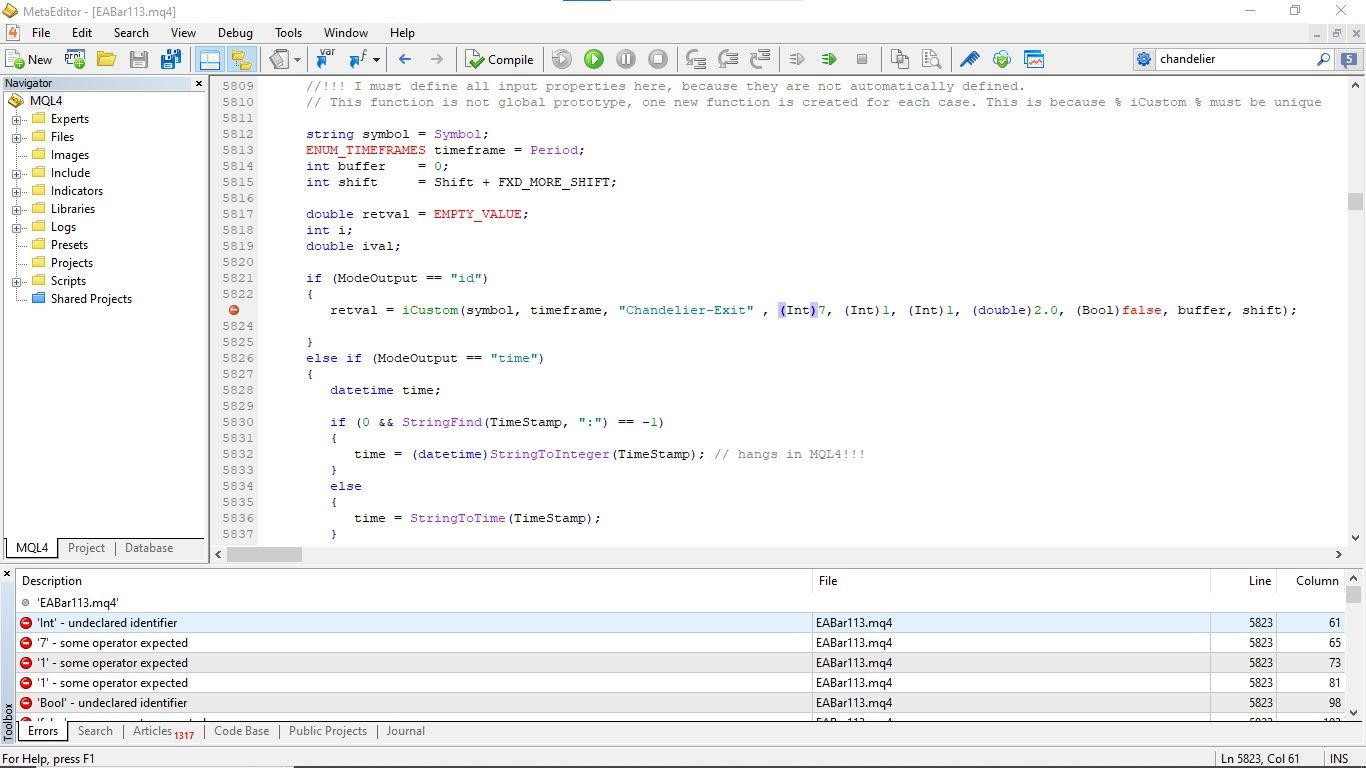Open the chat notifications icon showing 5

coord(1349,59)
